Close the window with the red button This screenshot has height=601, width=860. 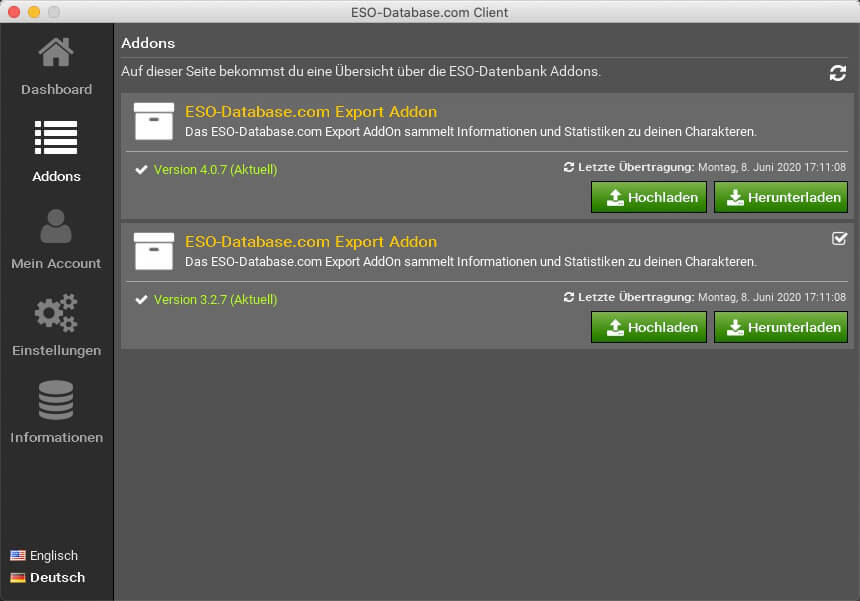[x=14, y=12]
